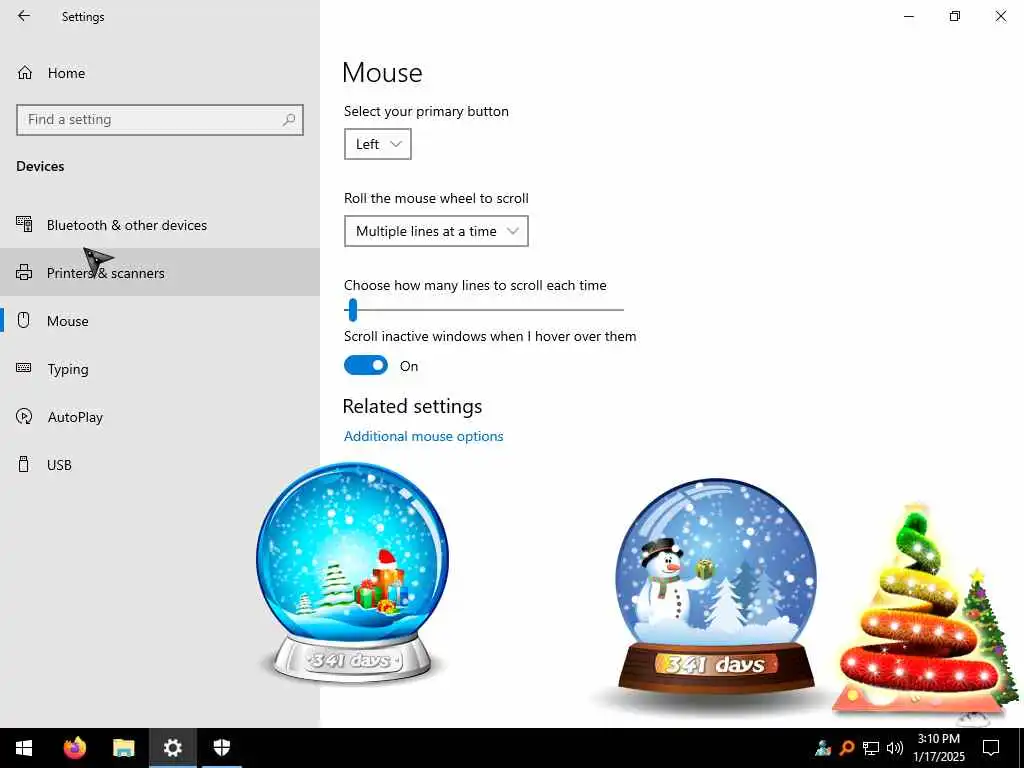Image resolution: width=1024 pixels, height=768 pixels.
Task: Click the snowman snow globe countdown gadget
Action: click(716, 586)
